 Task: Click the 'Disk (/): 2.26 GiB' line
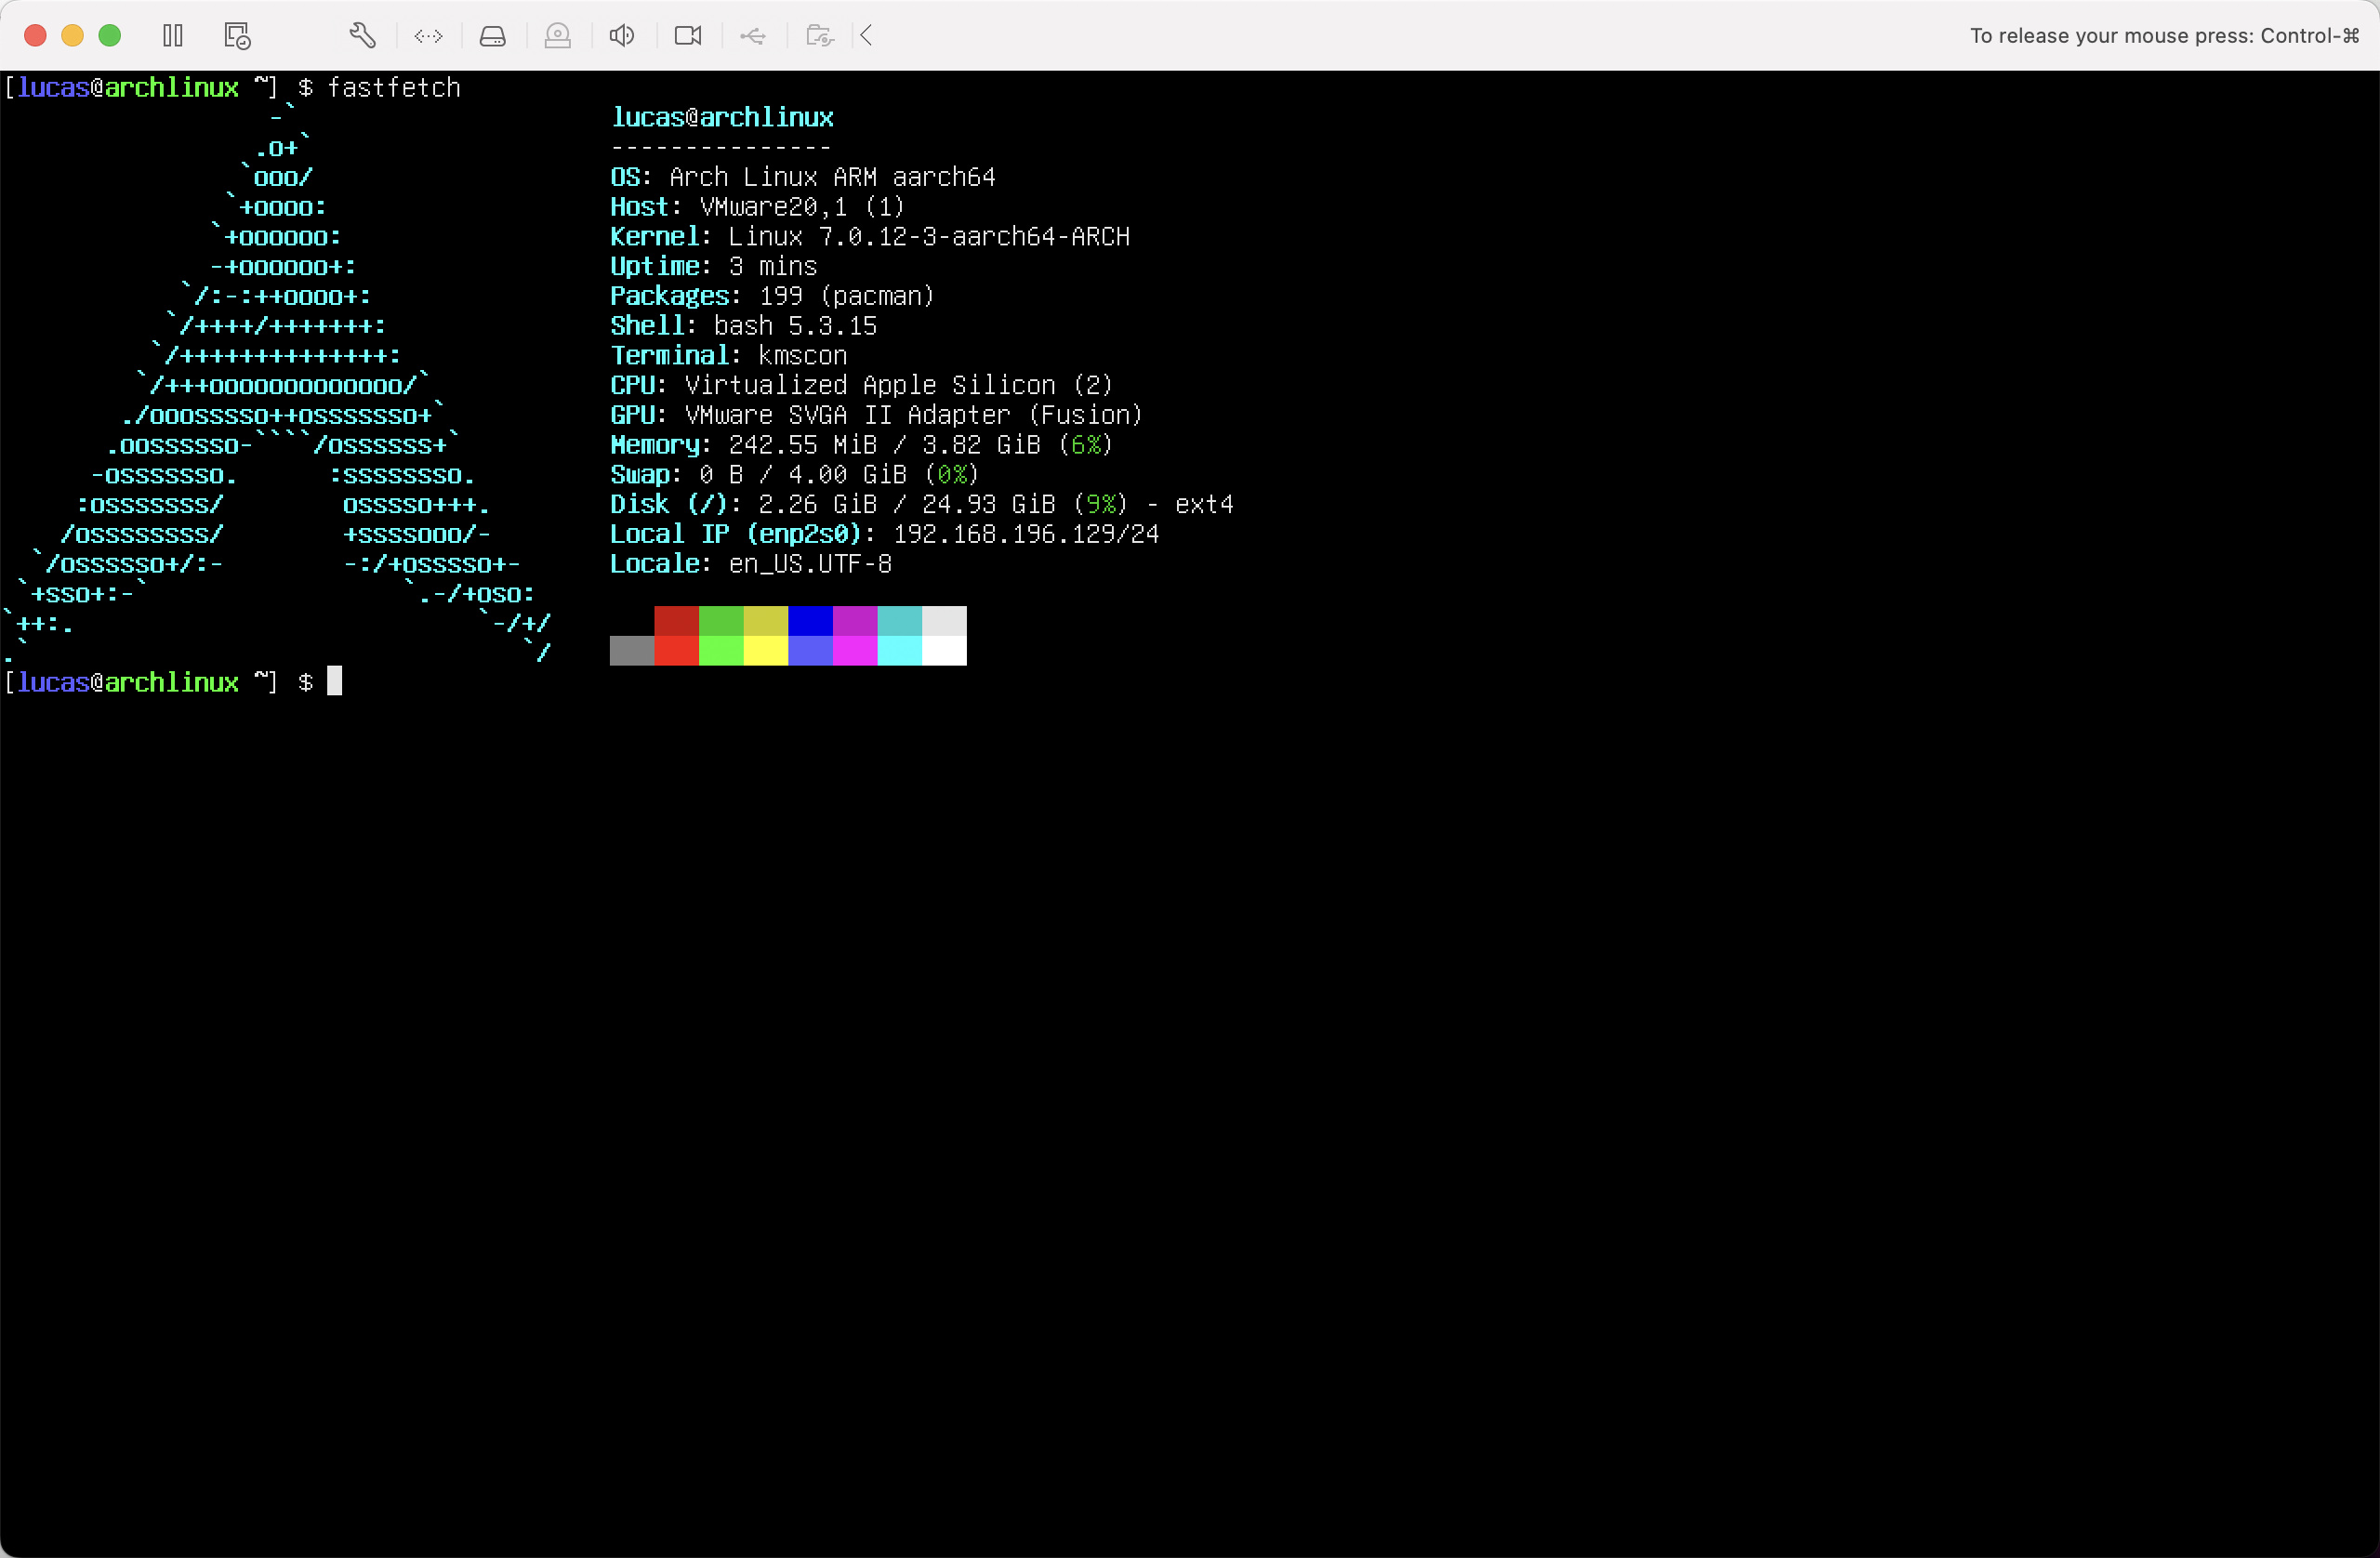tap(922, 504)
